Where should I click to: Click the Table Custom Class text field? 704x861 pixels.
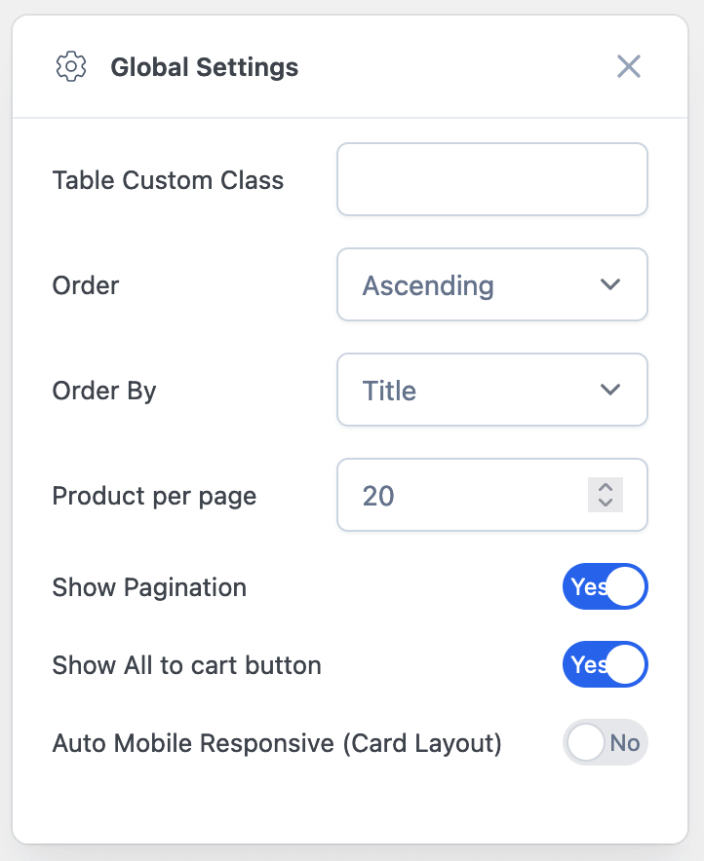[492, 179]
